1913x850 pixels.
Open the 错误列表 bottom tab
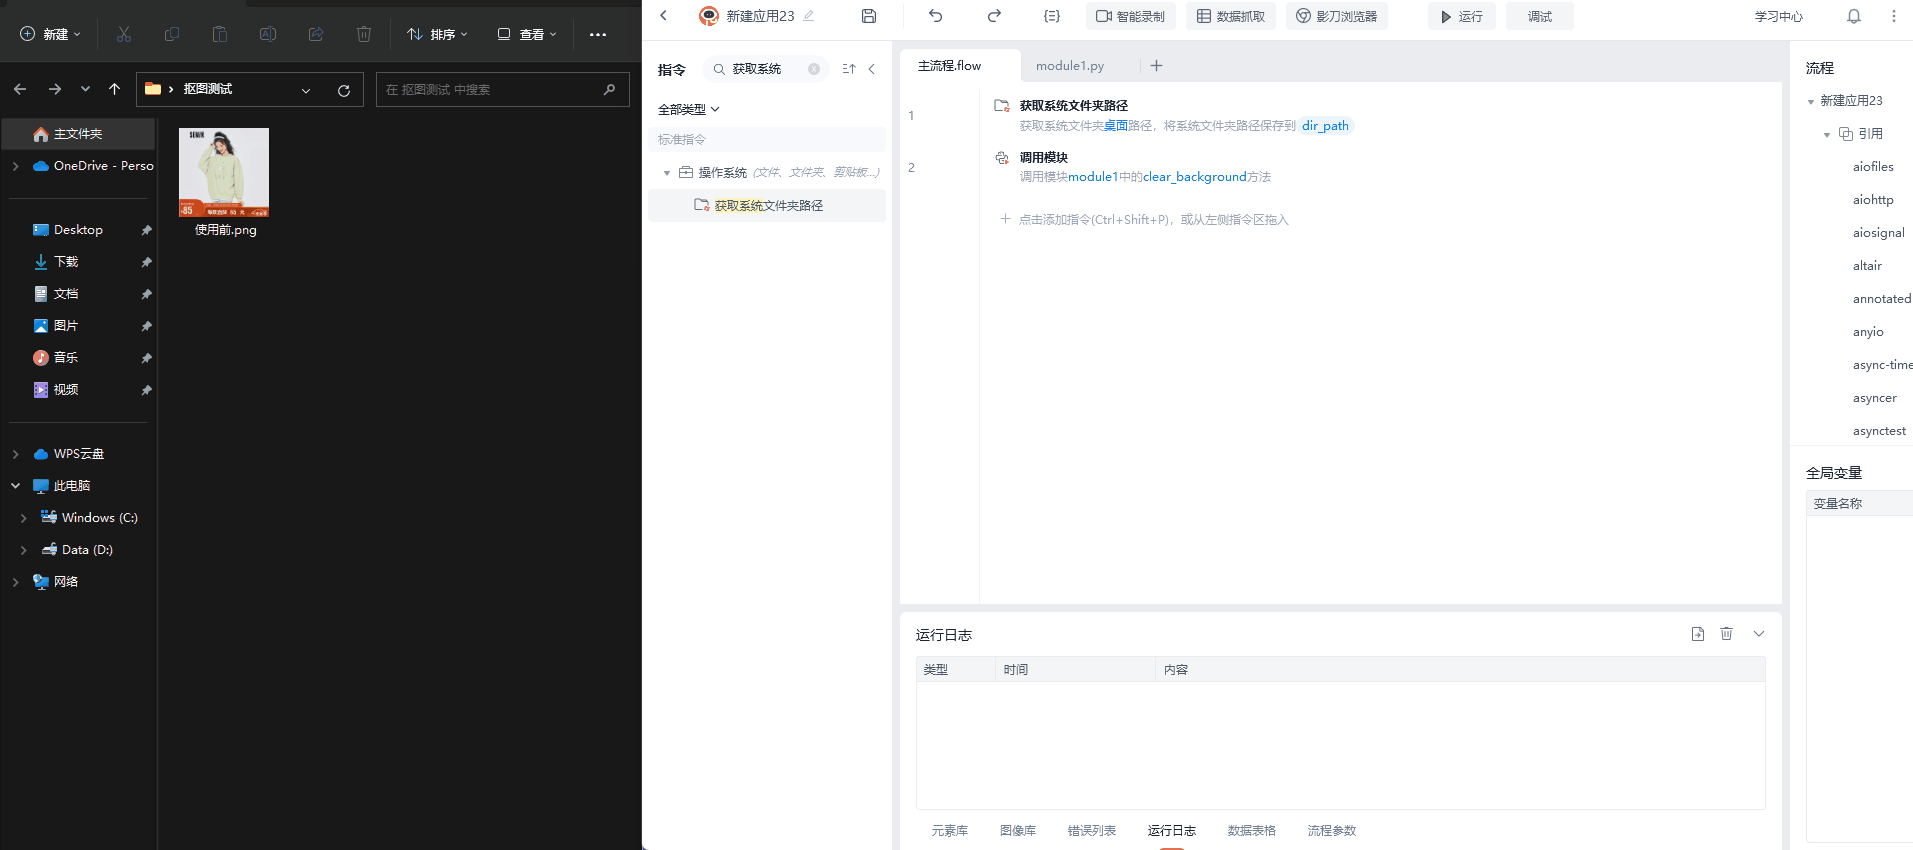click(1092, 831)
